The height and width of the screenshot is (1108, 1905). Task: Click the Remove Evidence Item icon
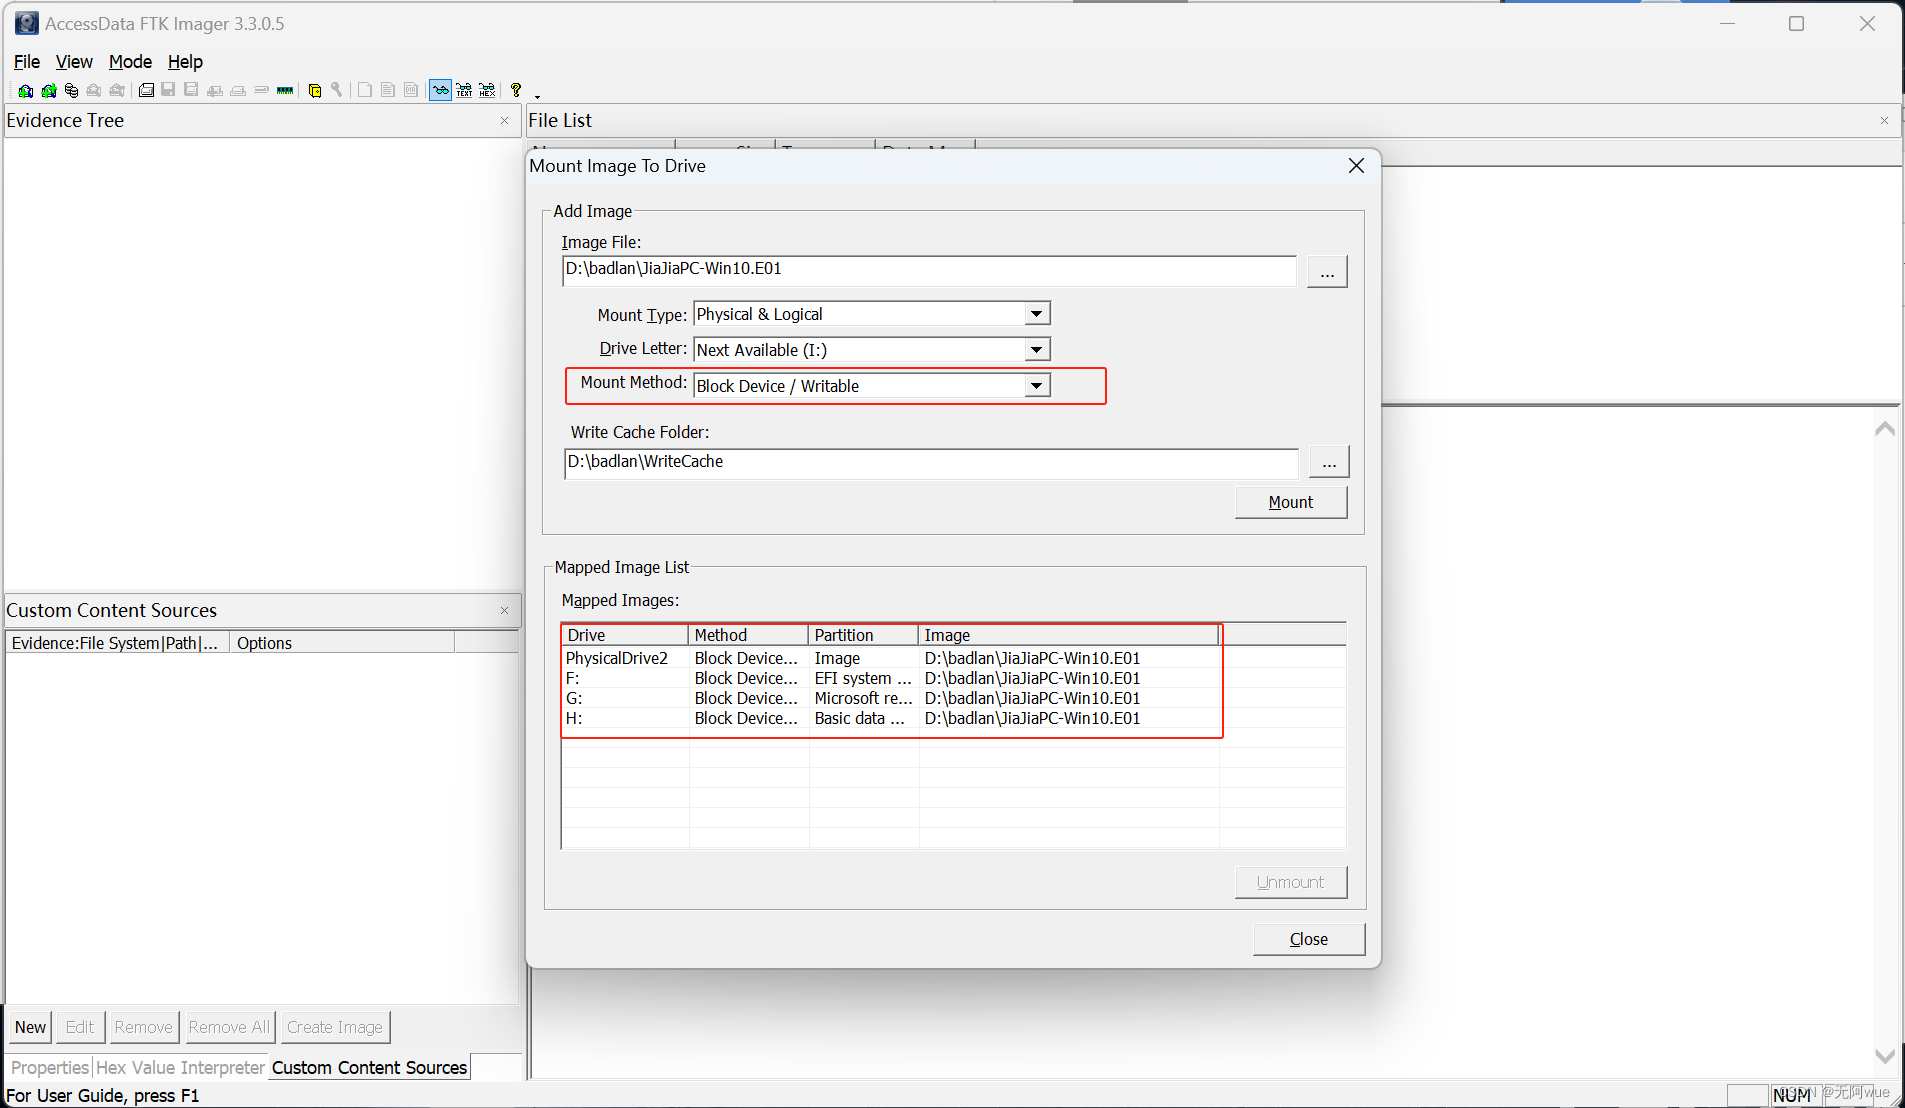tap(94, 90)
